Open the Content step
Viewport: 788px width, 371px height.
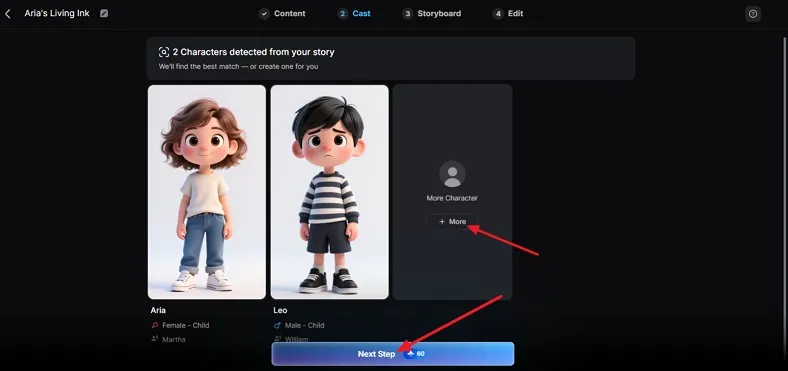pyautogui.click(x=282, y=14)
